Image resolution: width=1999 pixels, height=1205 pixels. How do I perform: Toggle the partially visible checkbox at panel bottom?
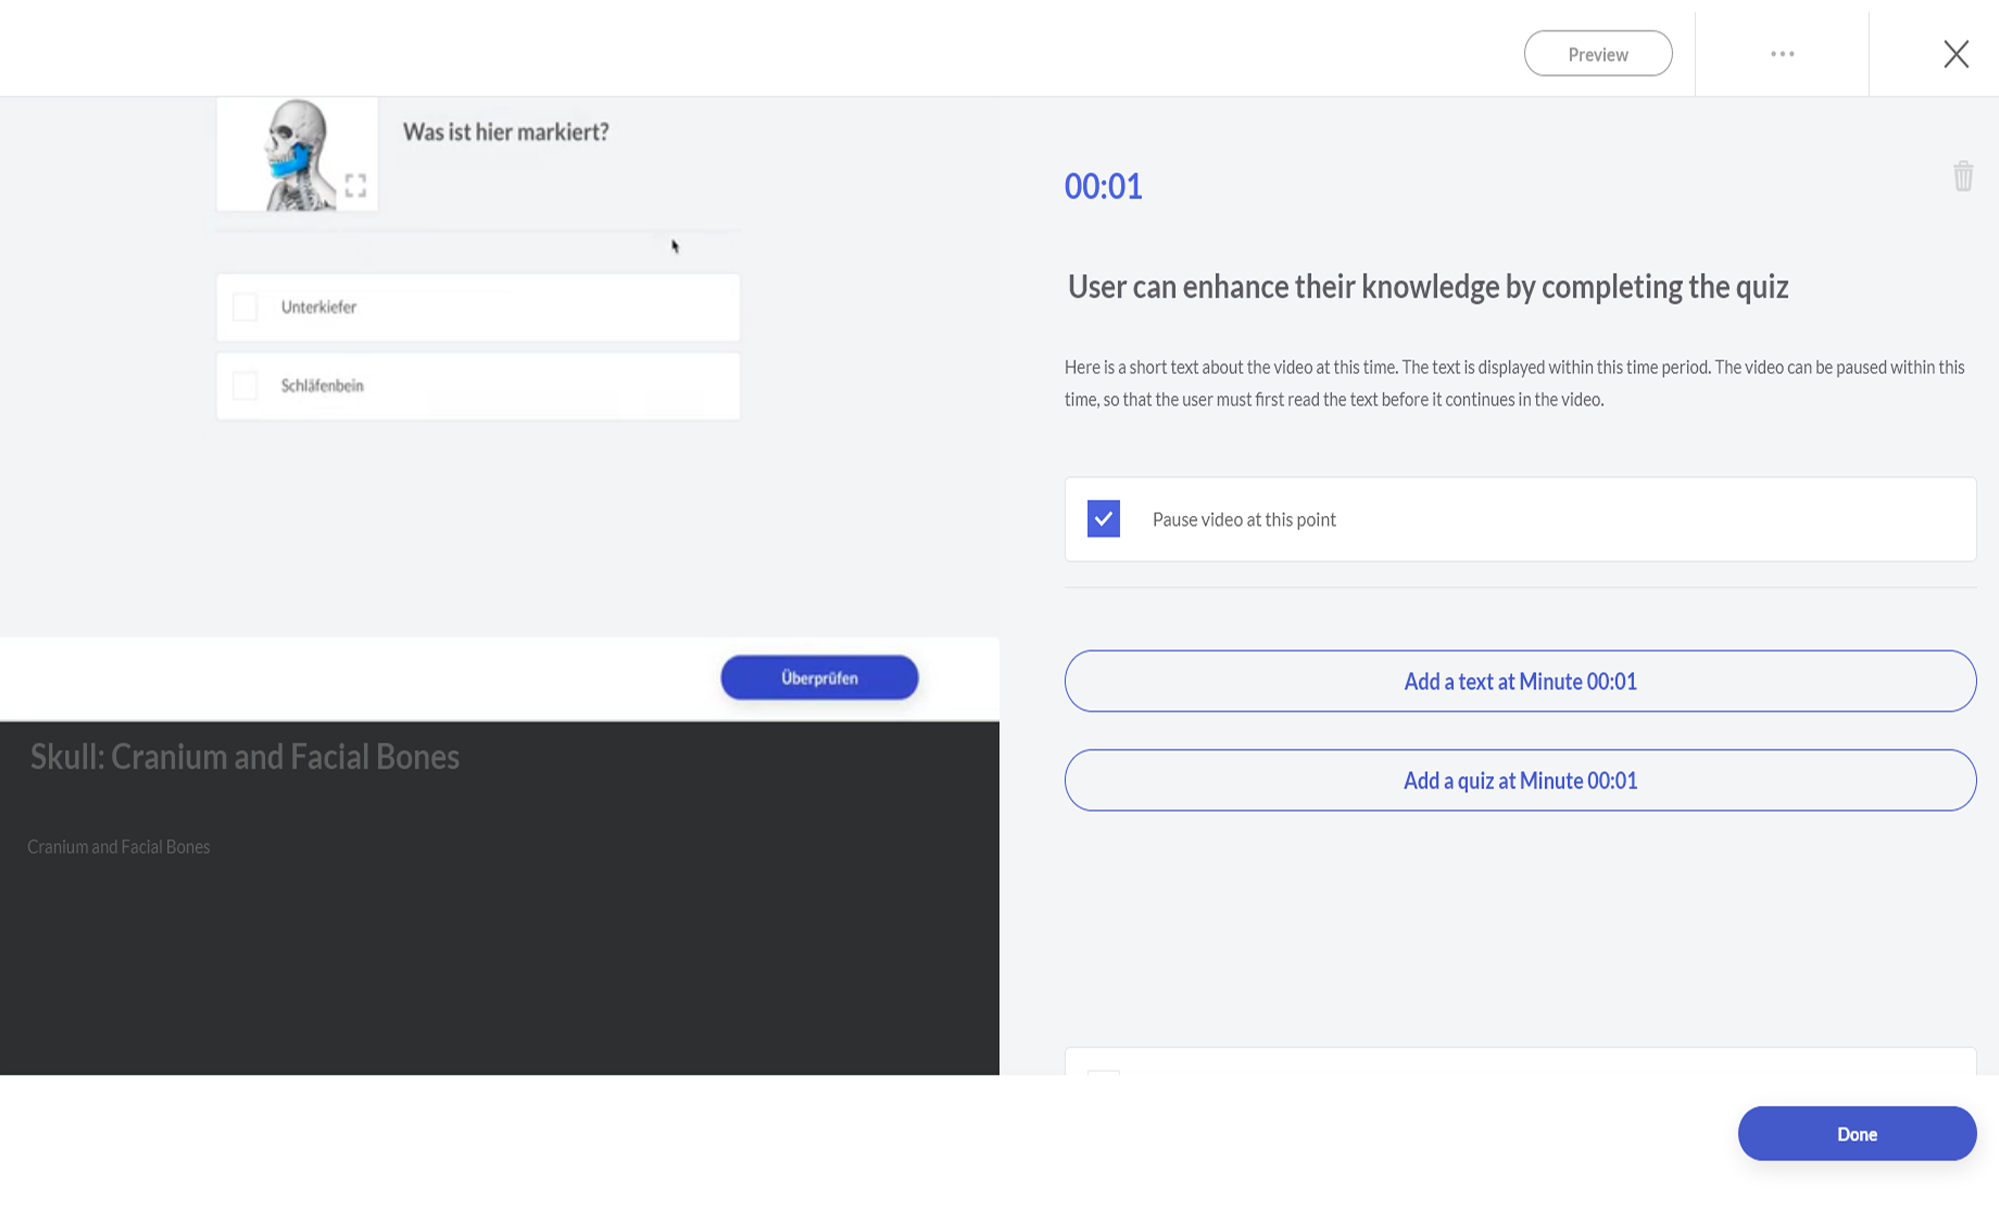[1103, 1072]
